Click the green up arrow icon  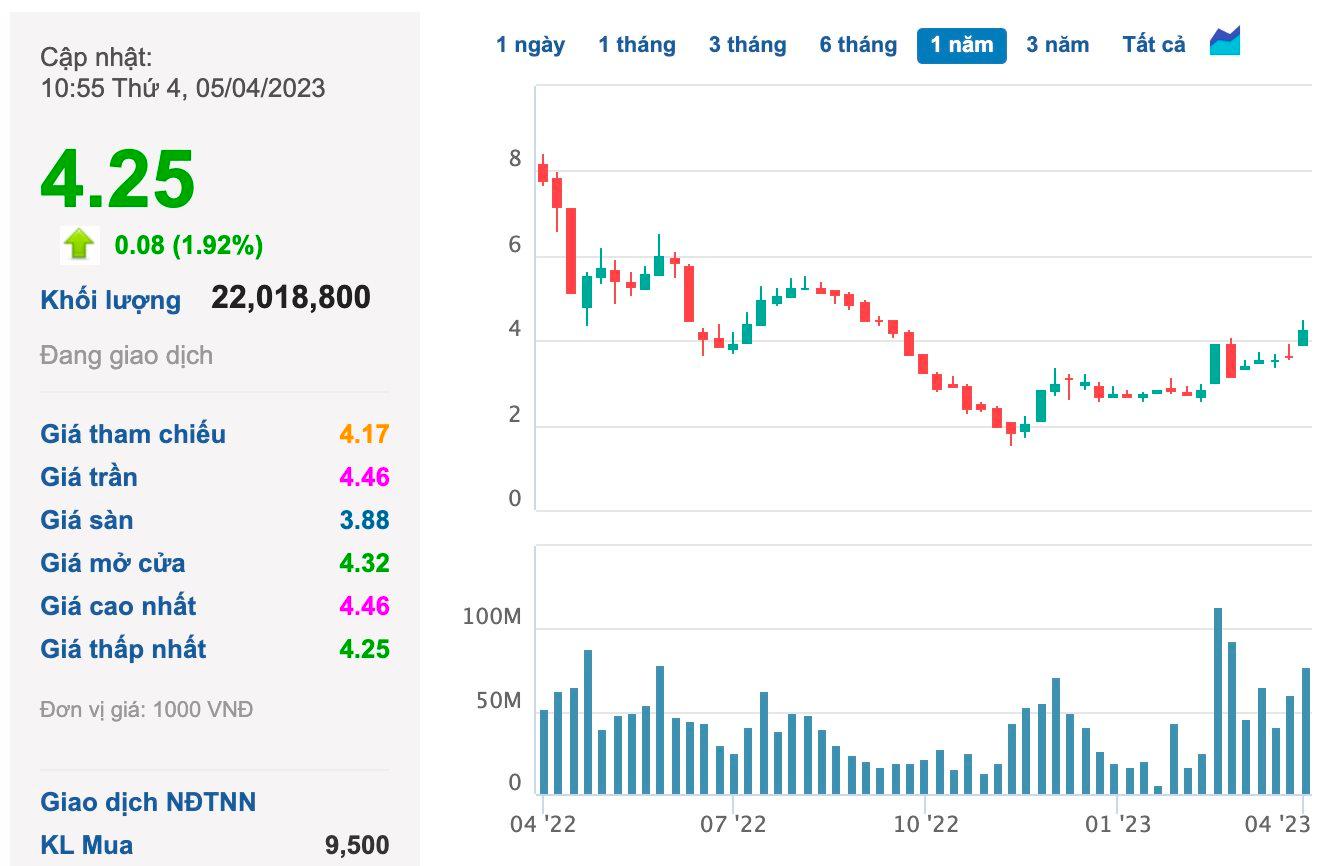(x=79, y=245)
